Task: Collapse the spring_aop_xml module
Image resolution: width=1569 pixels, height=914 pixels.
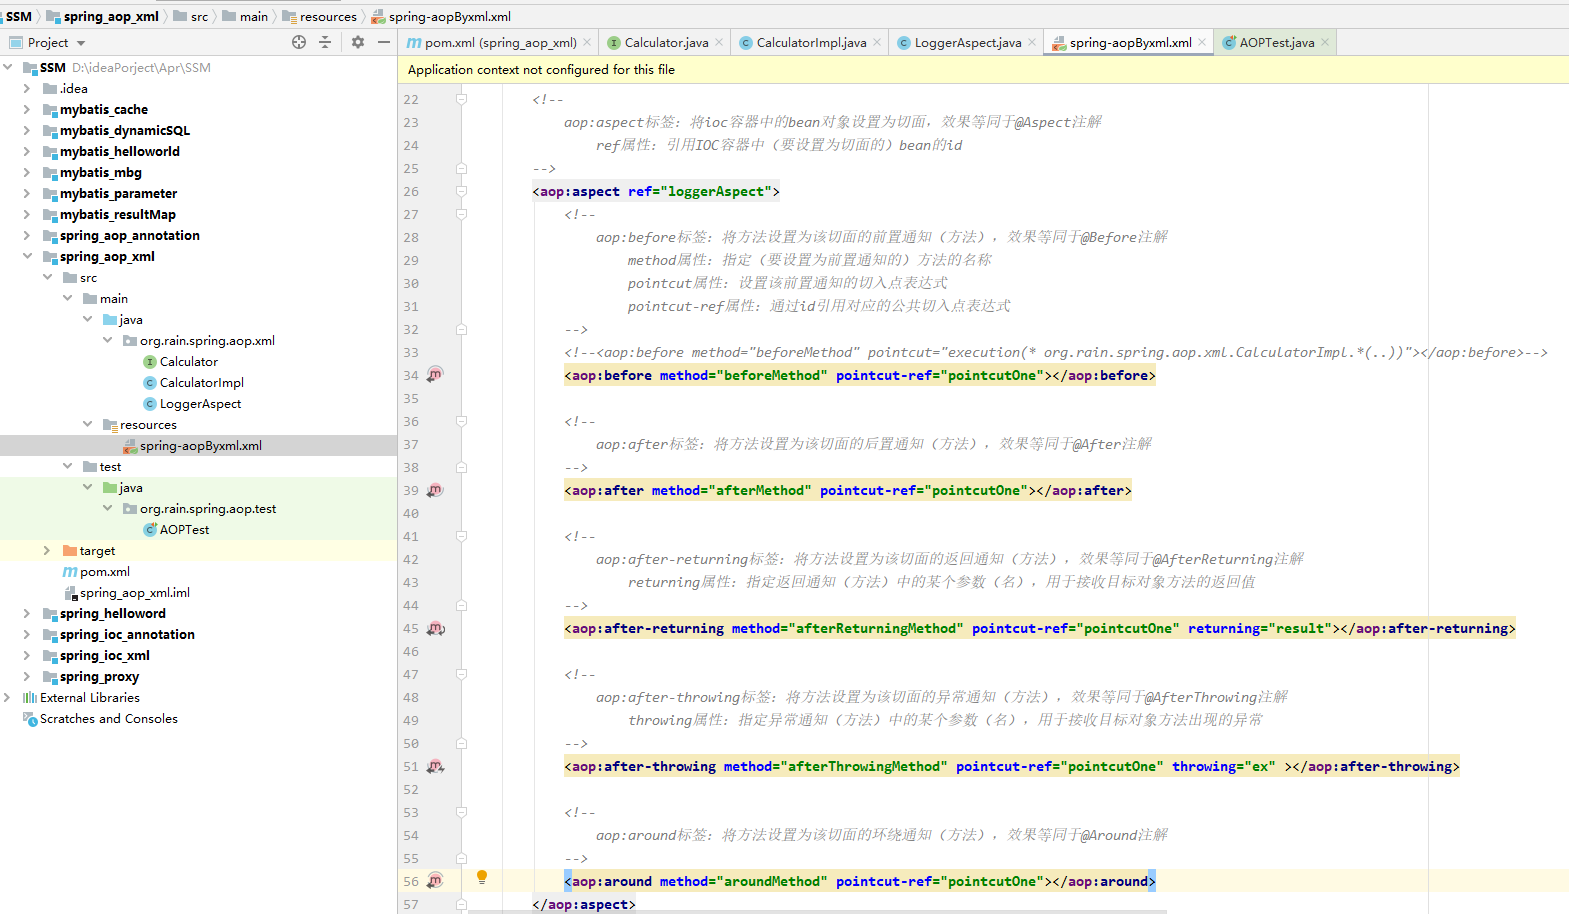Action: click(27, 256)
